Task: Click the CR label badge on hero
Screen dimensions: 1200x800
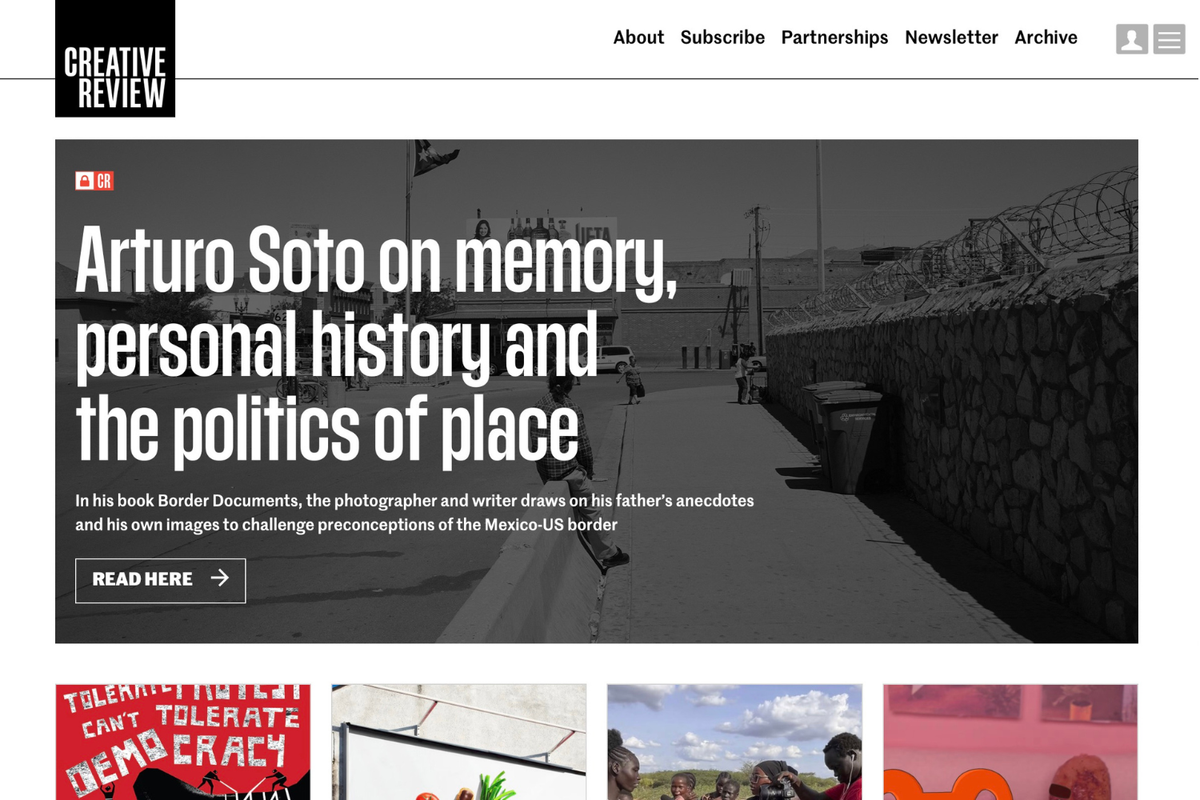Action: tap(104, 181)
